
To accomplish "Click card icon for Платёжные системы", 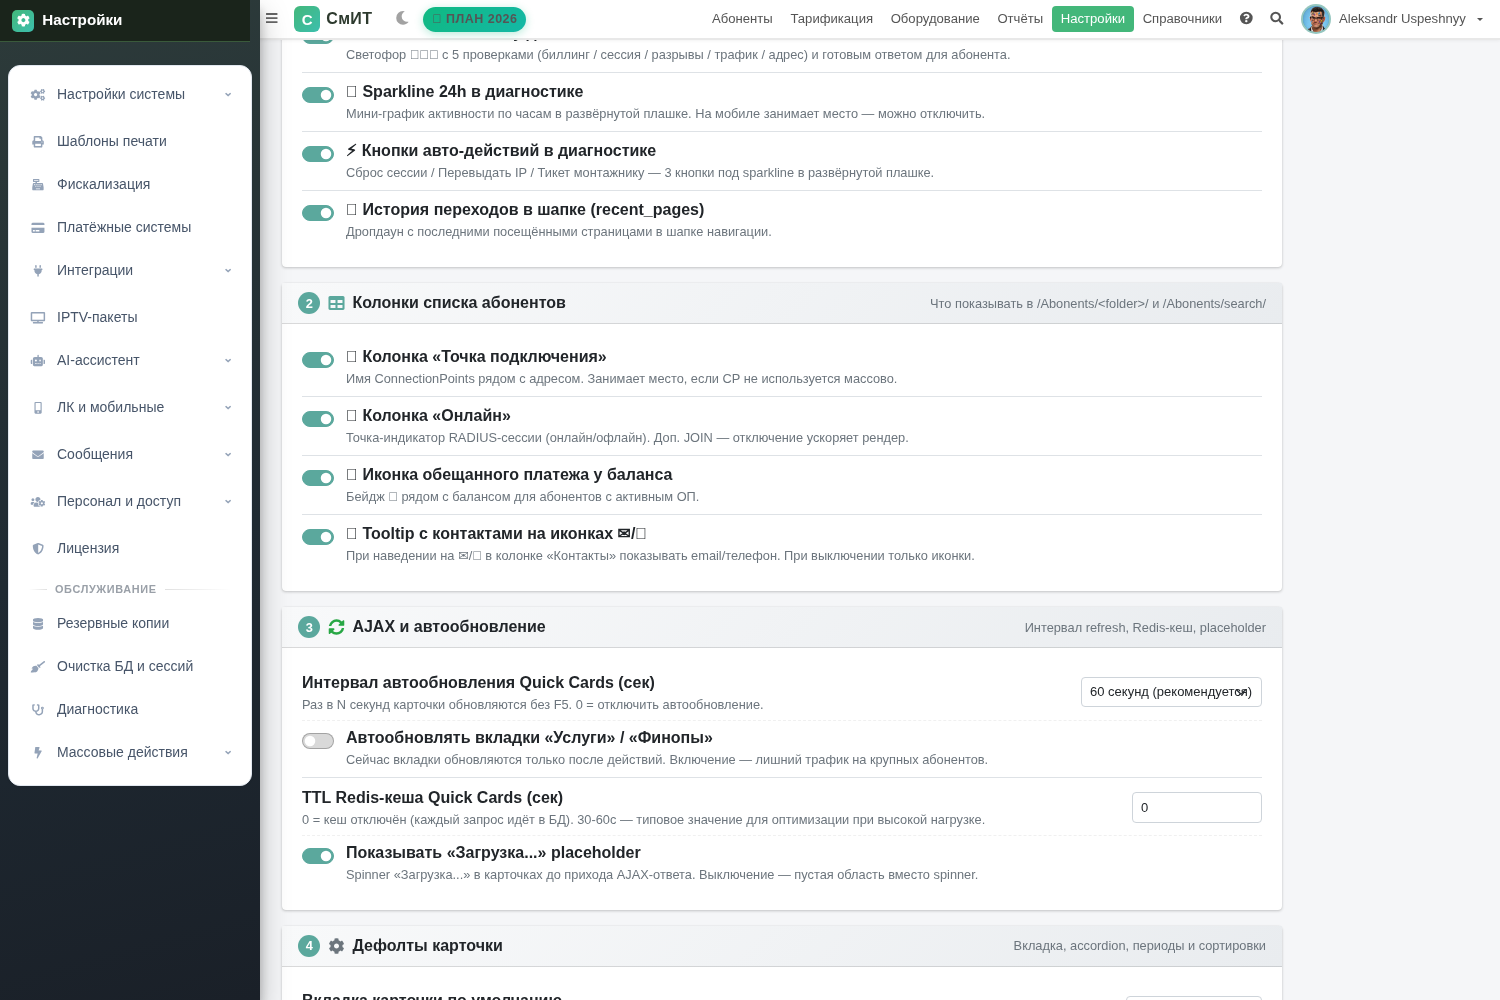I will [x=38, y=228].
